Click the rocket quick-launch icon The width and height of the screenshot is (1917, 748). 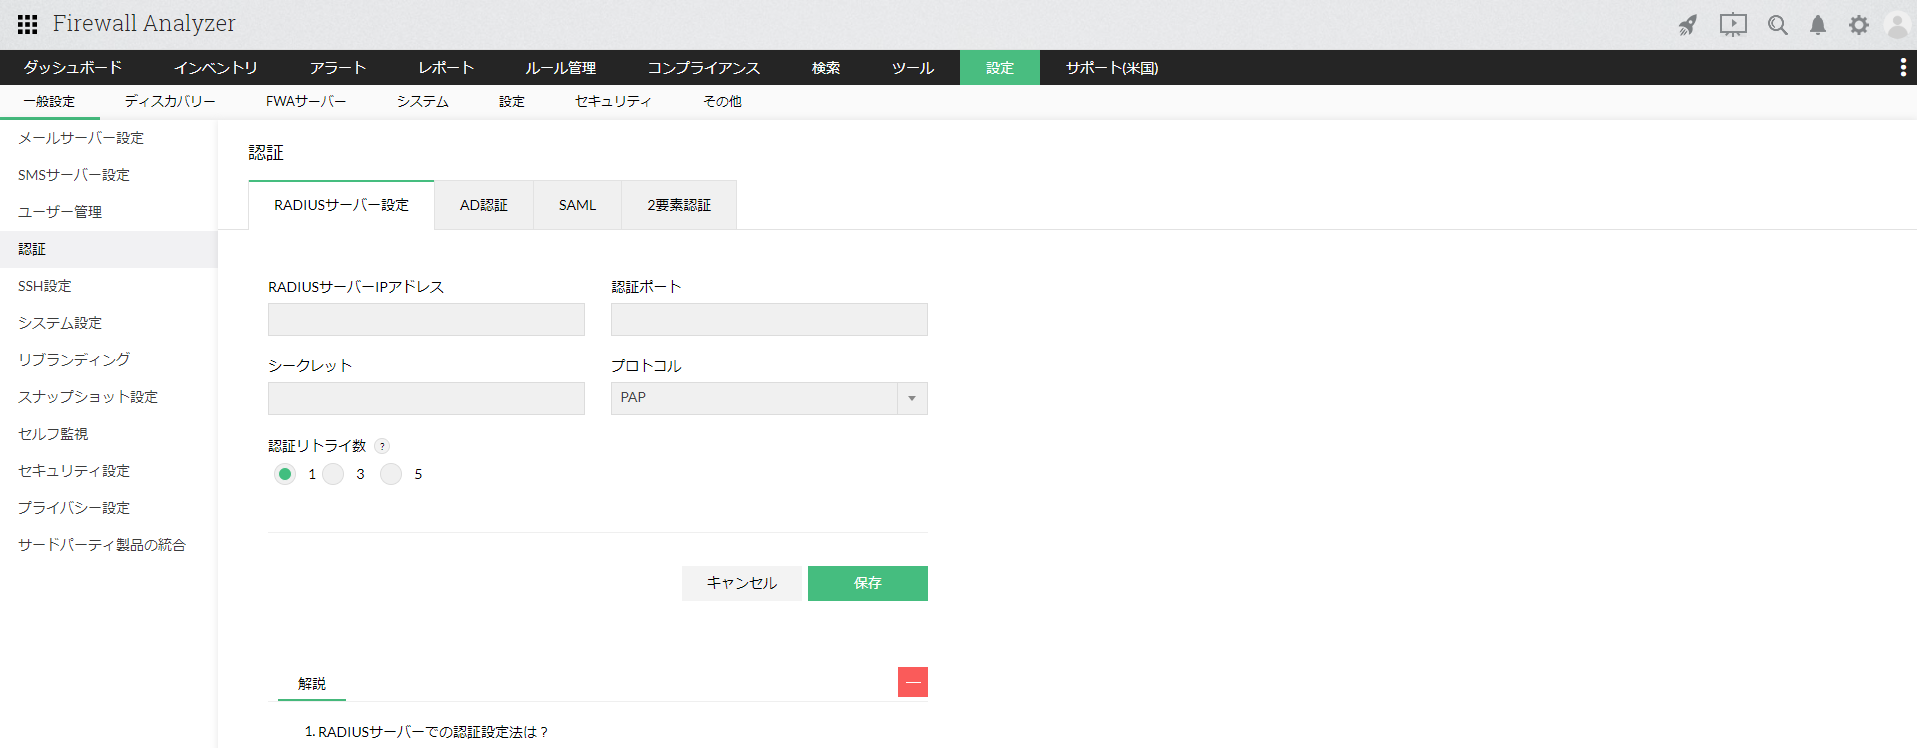click(1688, 25)
